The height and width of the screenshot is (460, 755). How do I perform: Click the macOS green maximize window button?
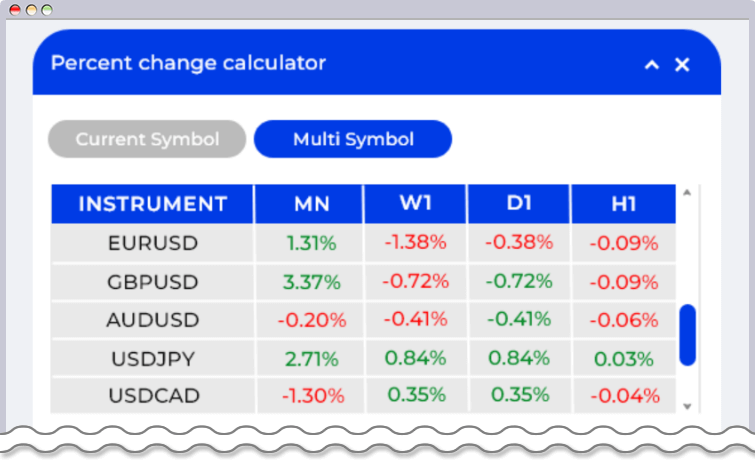click(x=47, y=9)
